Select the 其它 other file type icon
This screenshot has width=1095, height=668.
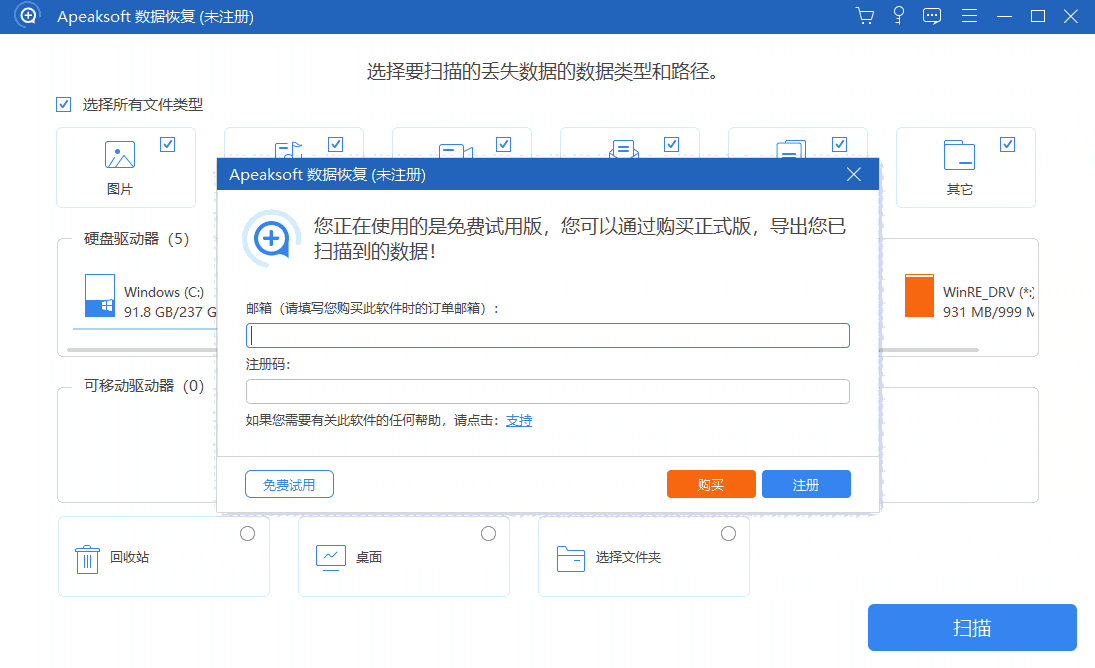click(x=960, y=155)
